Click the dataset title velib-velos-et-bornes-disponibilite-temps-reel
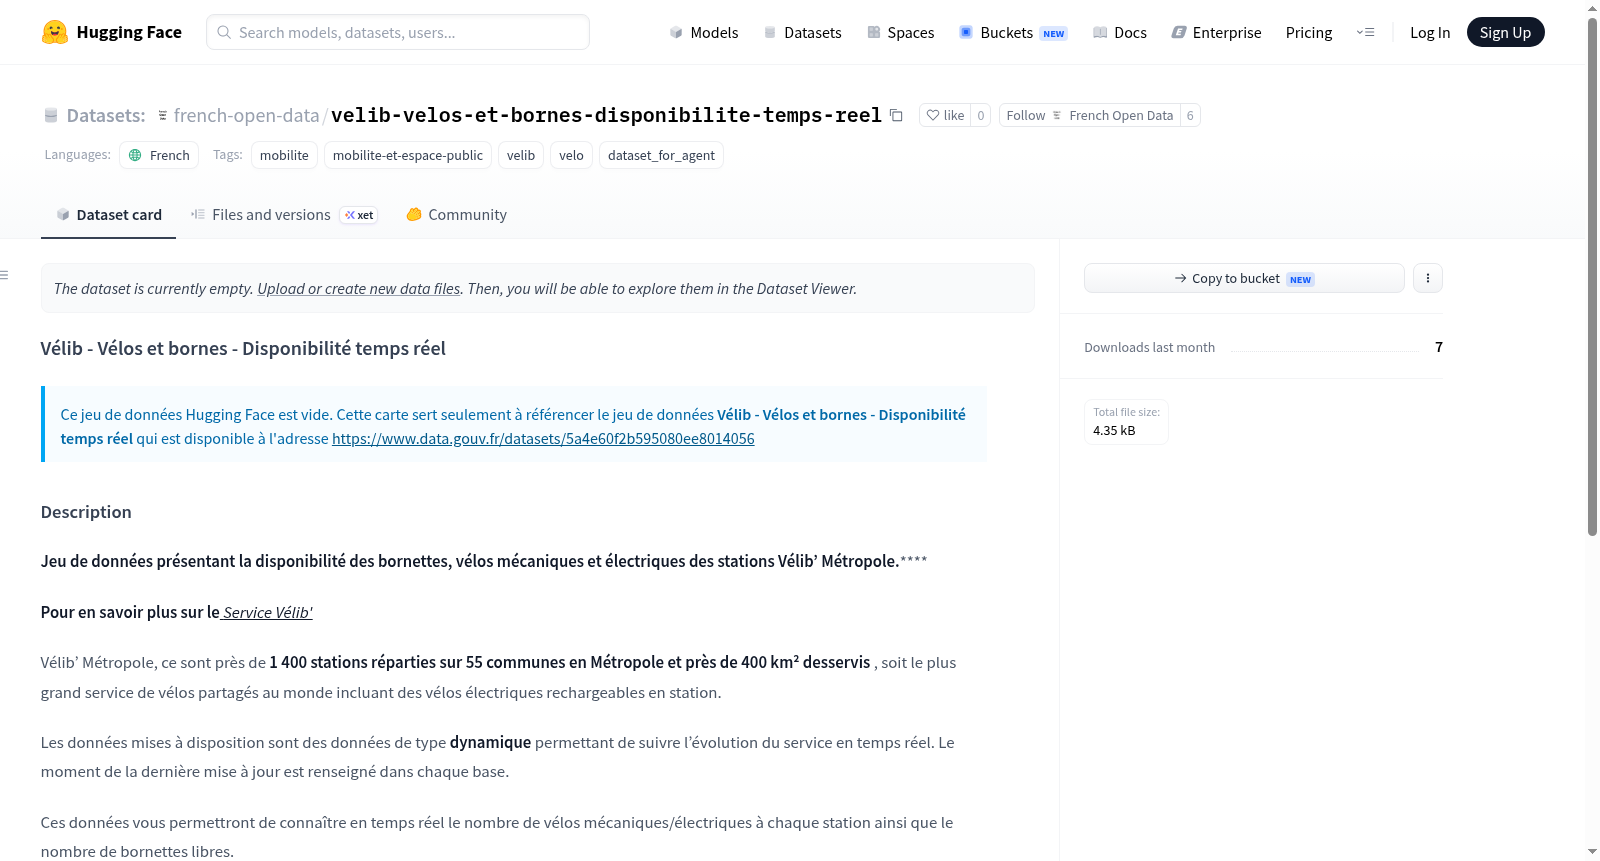This screenshot has width=1600, height=861. click(x=606, y=116)
